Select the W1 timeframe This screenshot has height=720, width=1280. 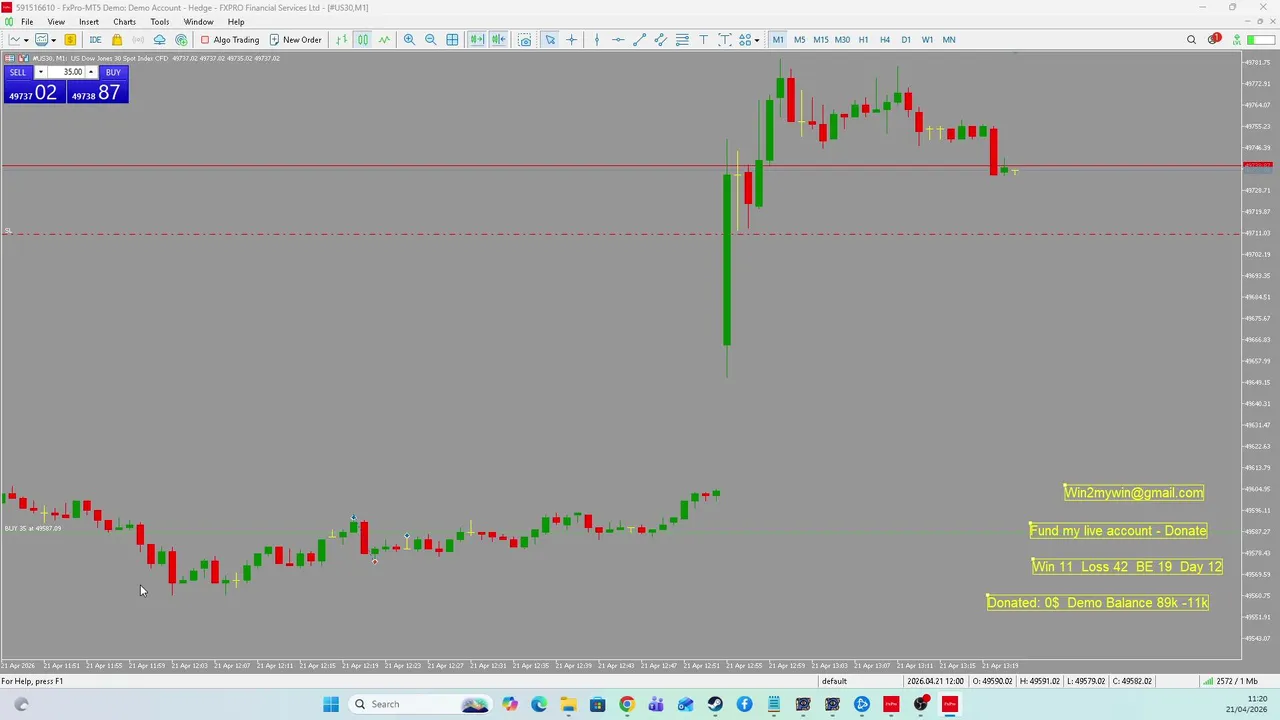tap(927, 40)
